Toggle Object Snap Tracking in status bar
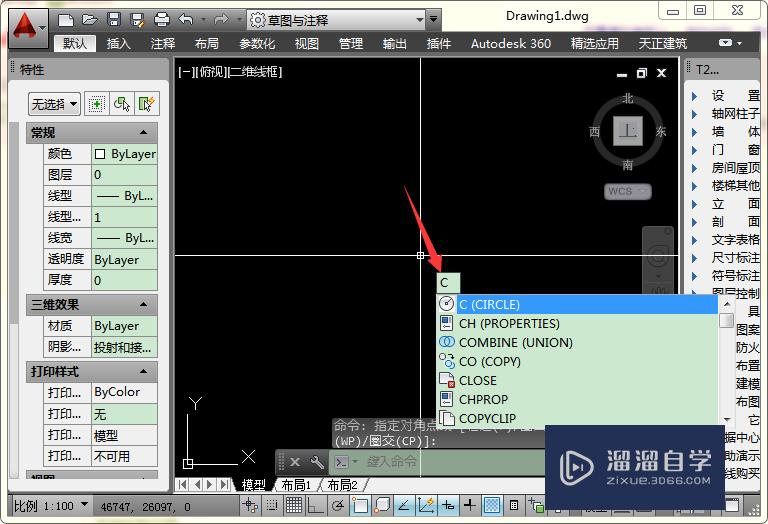This screenshot has height=524, width=768. click(x=404, y=505)
